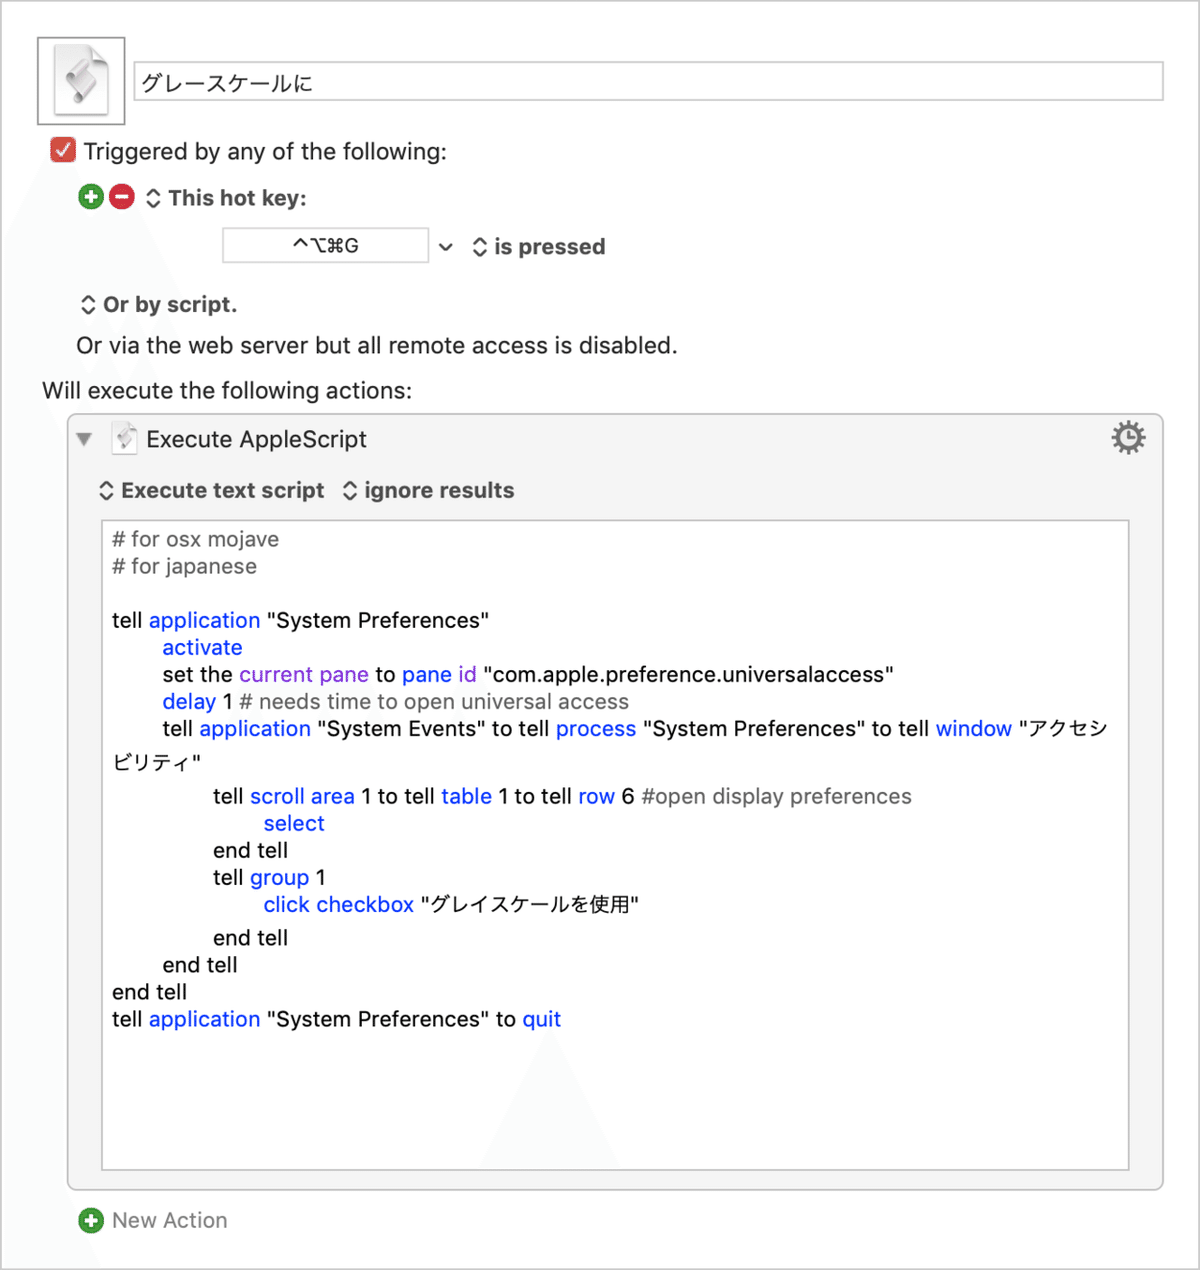This screenshot has height=1270, width=1200.
Task: Change the 'is pressed' option
Action: coord(538,247)
